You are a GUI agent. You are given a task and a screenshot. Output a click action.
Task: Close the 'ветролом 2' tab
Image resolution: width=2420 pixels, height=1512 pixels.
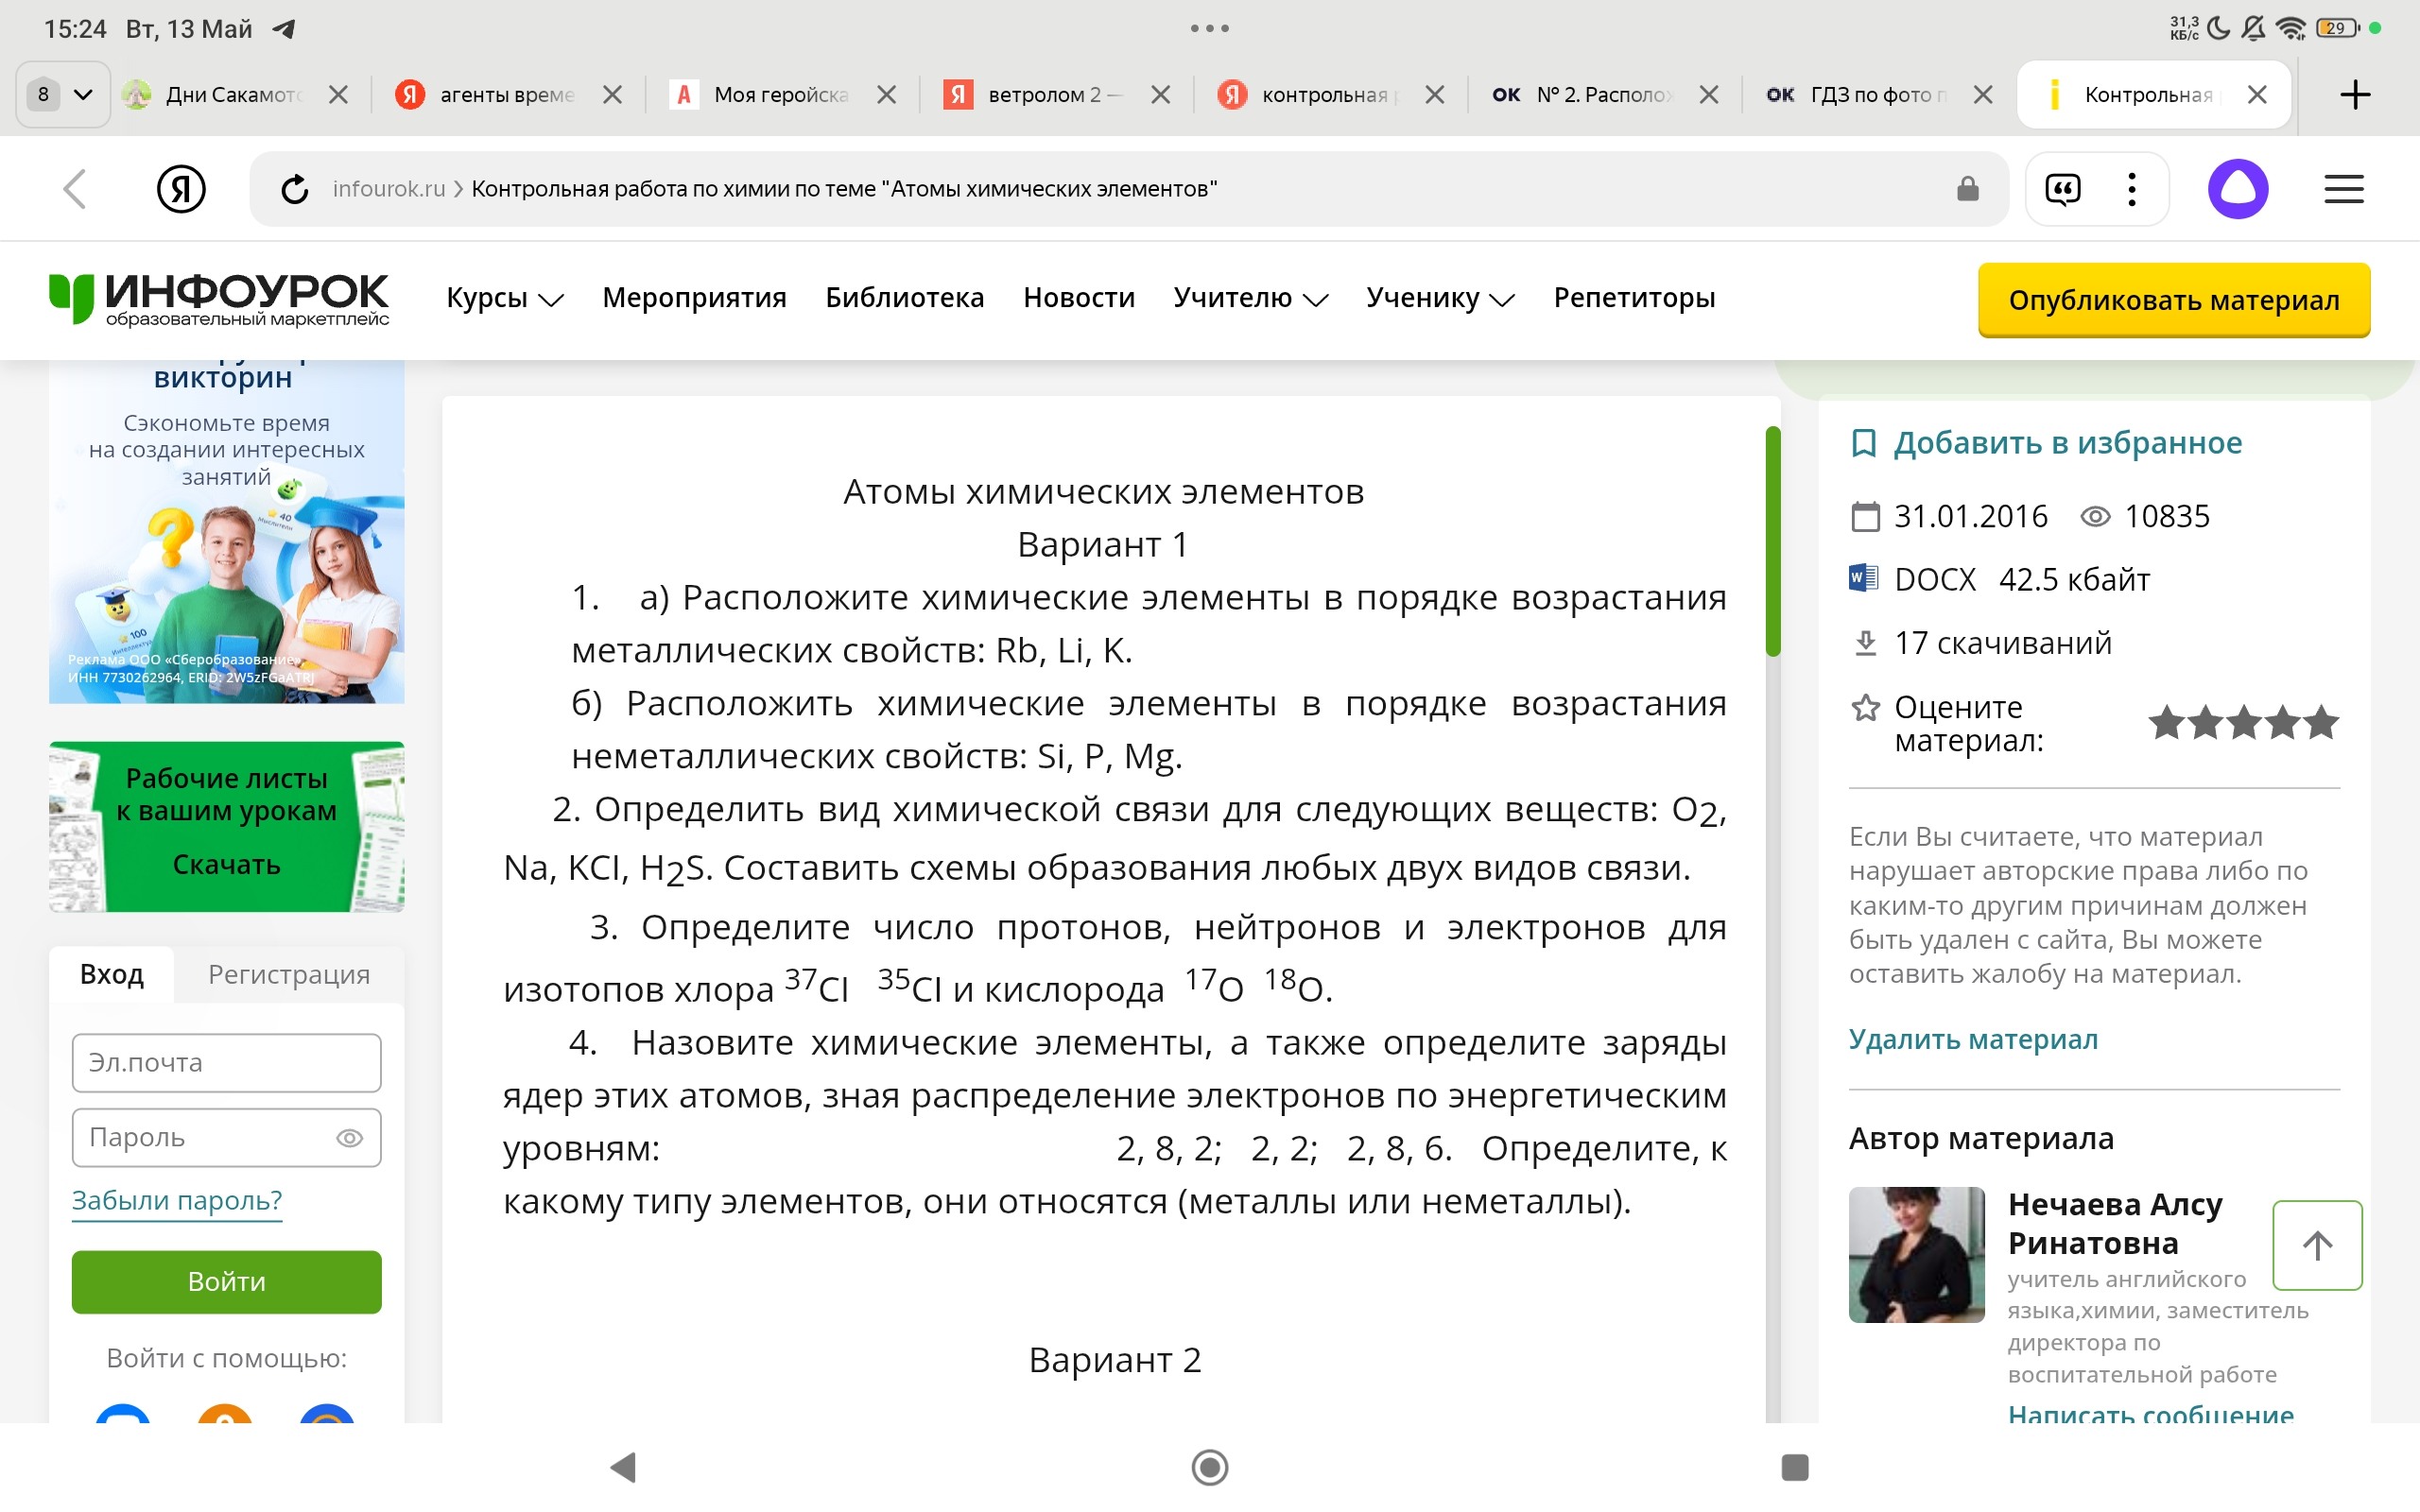coord(1160,95)
